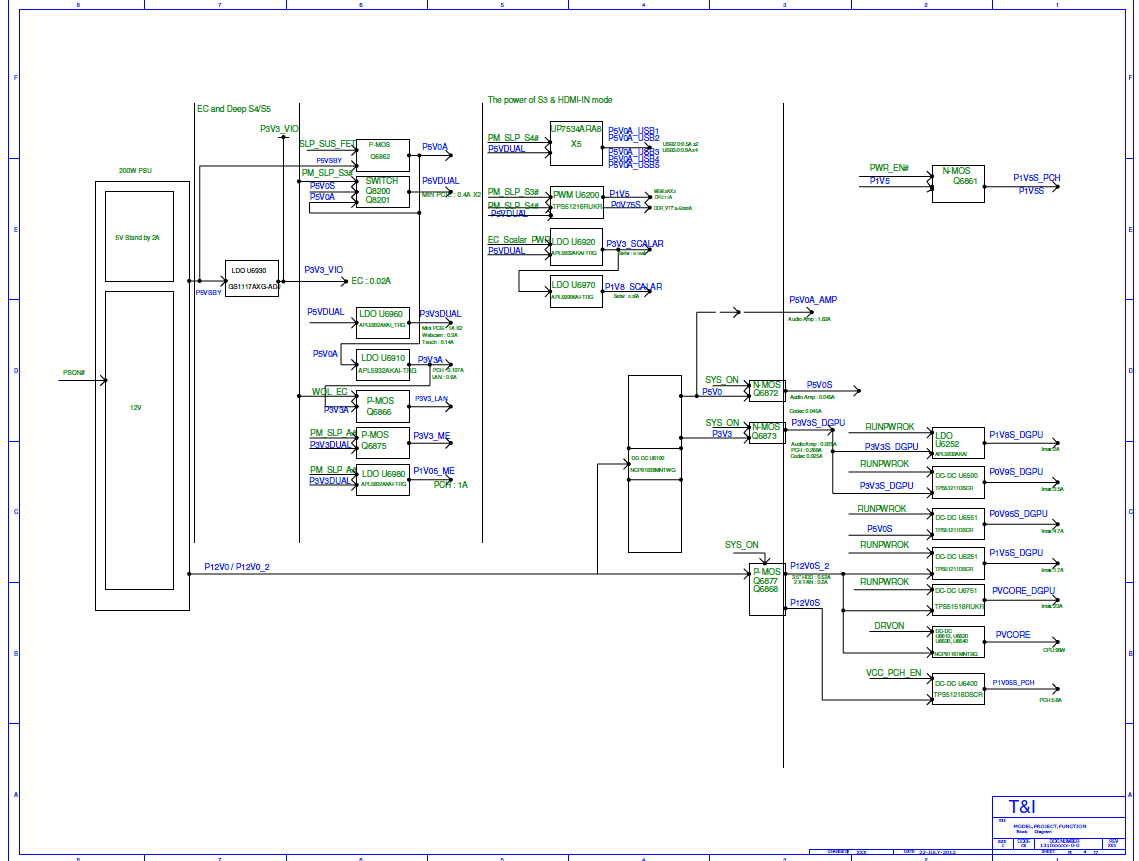Select the UP7534ARA8 X5 block
The height and width of the screenshot is (861, 1139).
[577, 143]
